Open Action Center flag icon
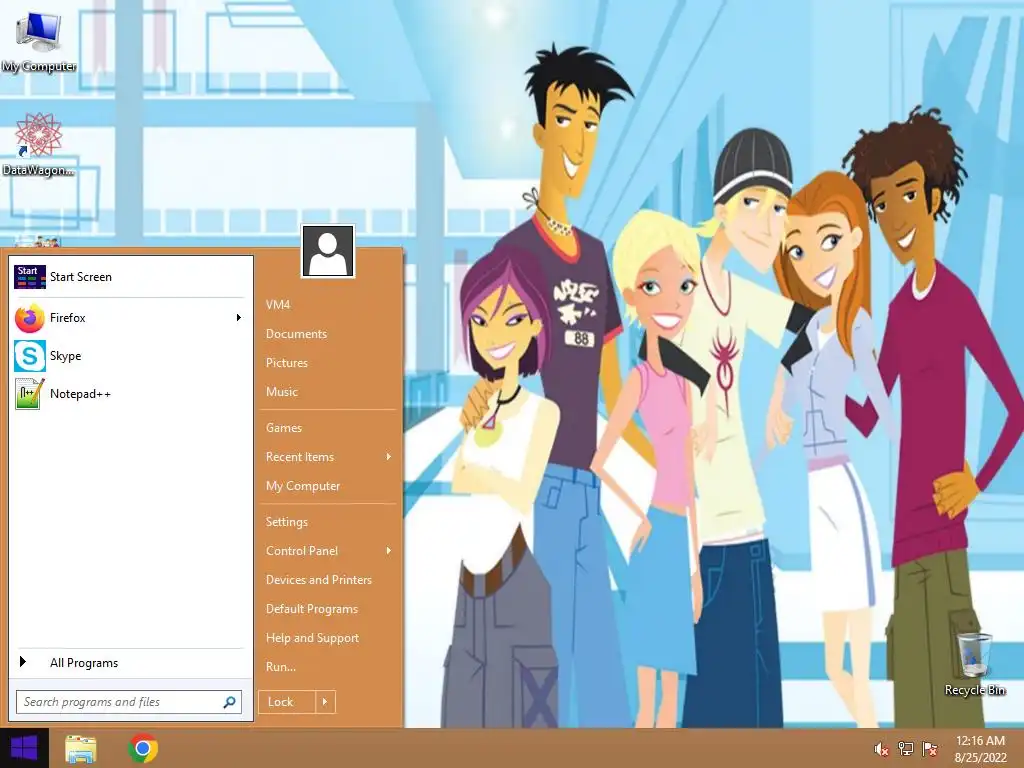The height and width of the screenshot is (768, 1024). (929, 749)
